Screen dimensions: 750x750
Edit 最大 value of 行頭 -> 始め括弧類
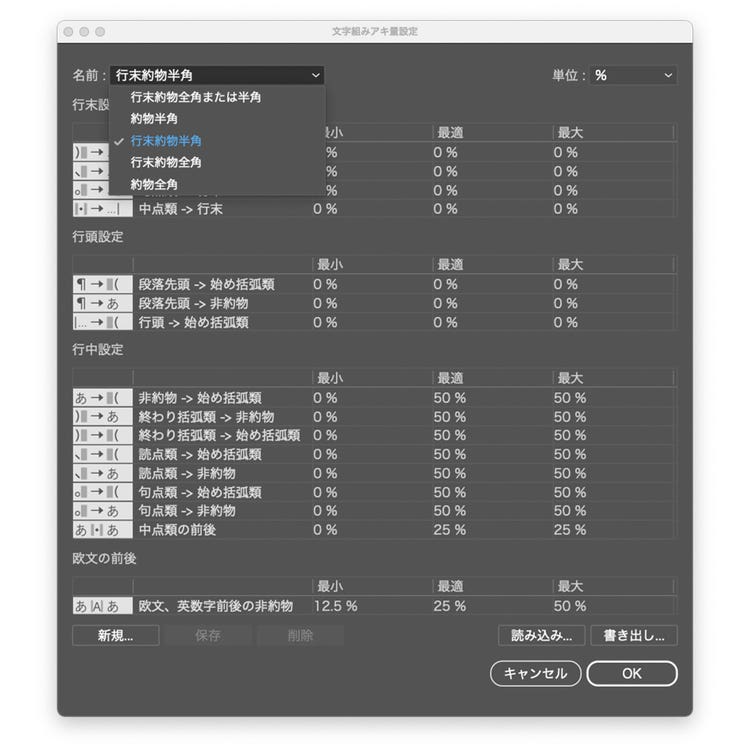click(565, 322)
